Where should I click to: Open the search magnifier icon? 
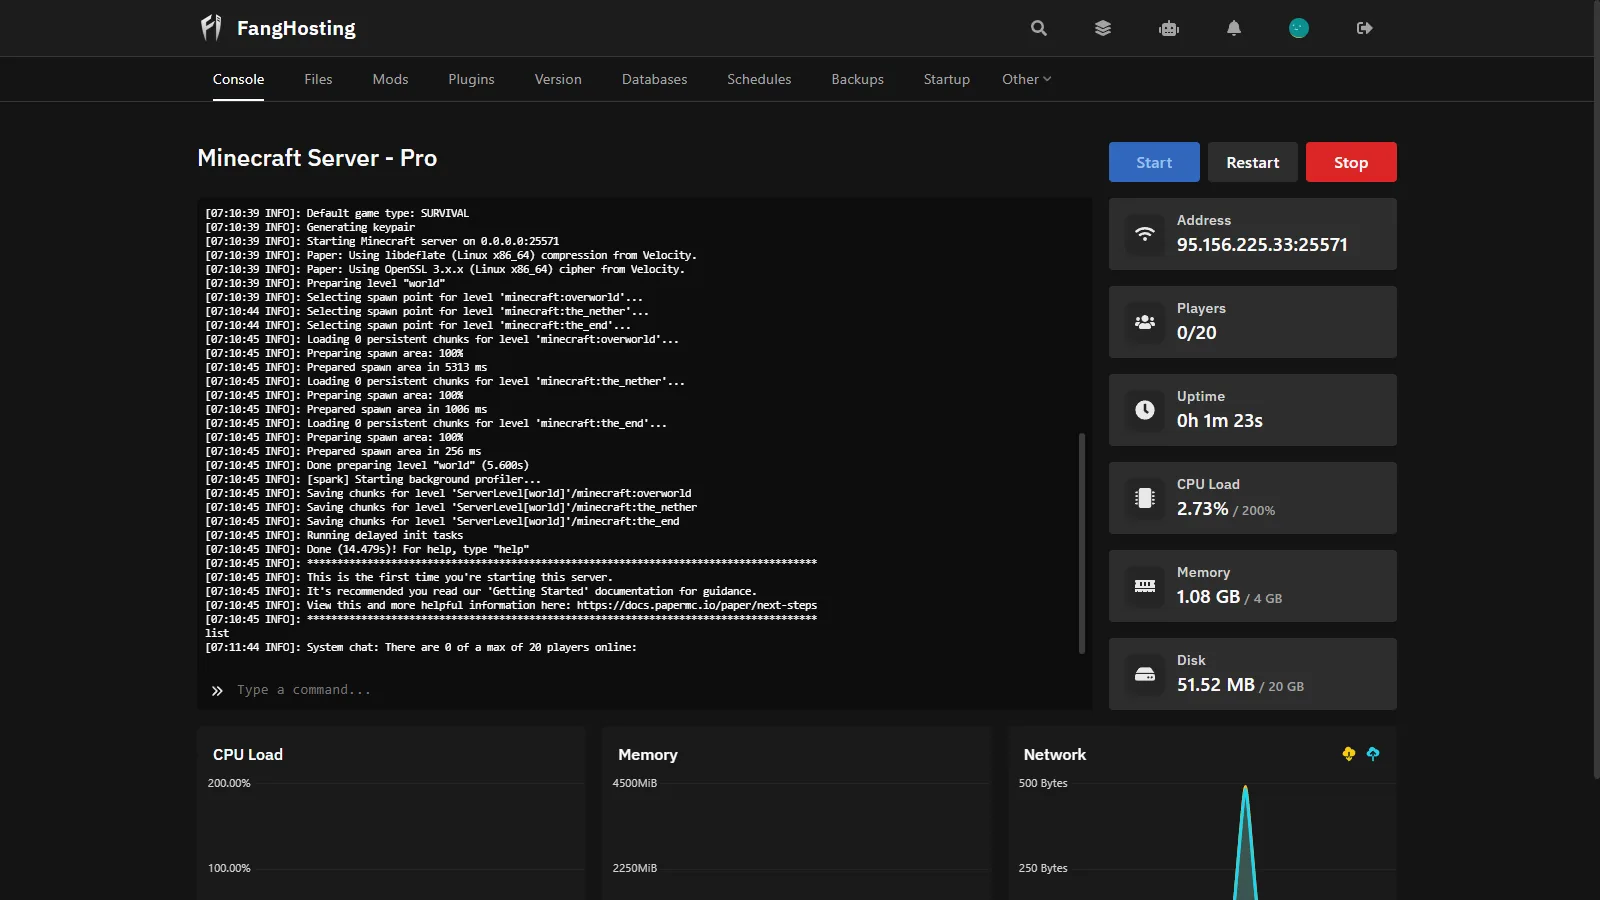pos(1039,28)
